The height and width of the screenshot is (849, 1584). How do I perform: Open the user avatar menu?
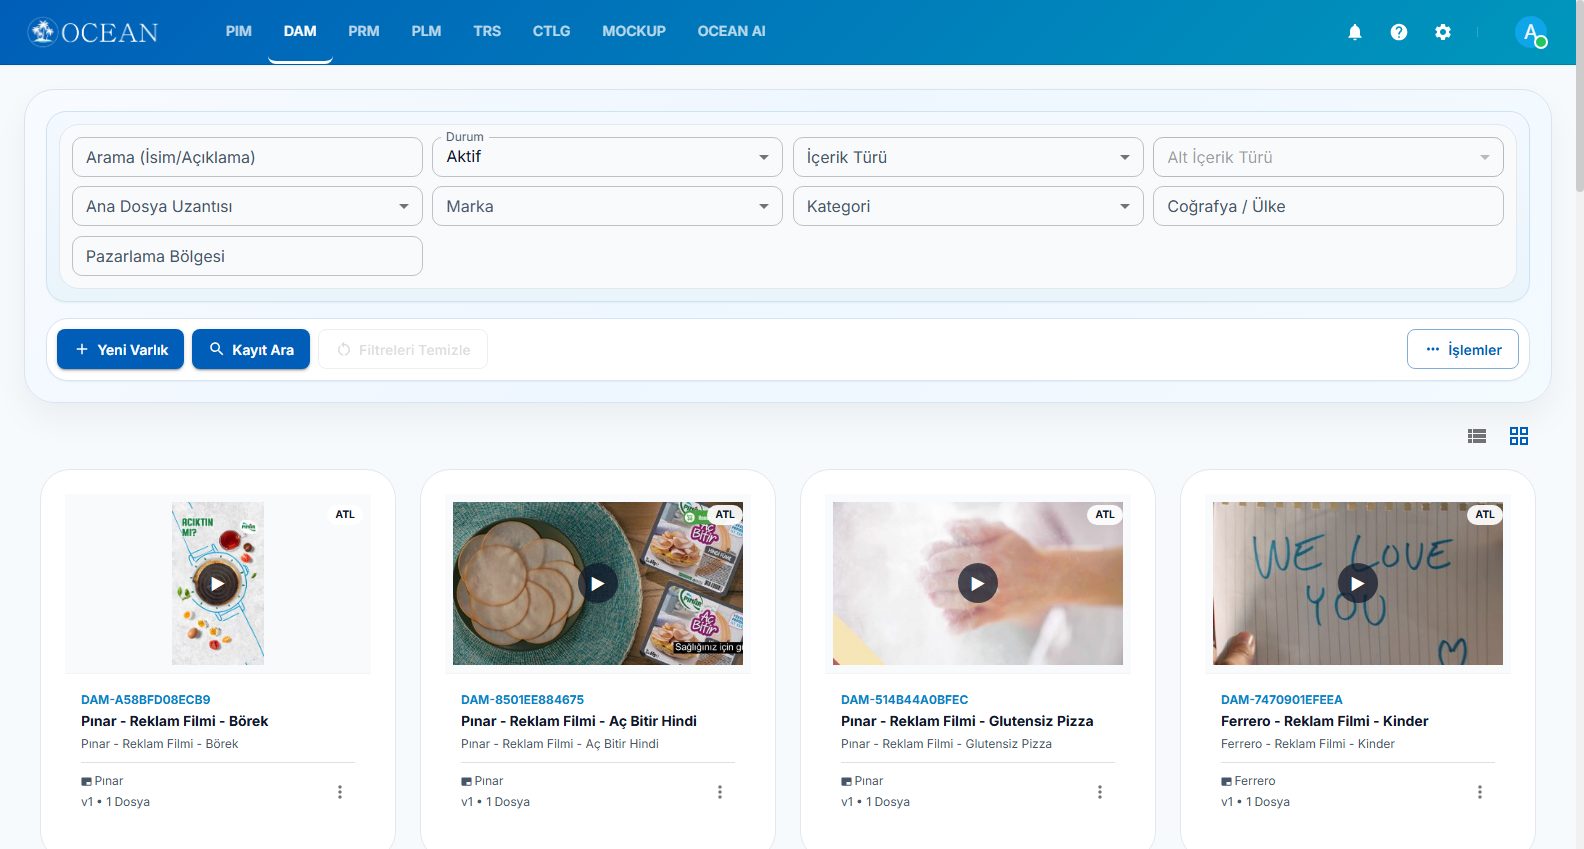(1530, 32)
